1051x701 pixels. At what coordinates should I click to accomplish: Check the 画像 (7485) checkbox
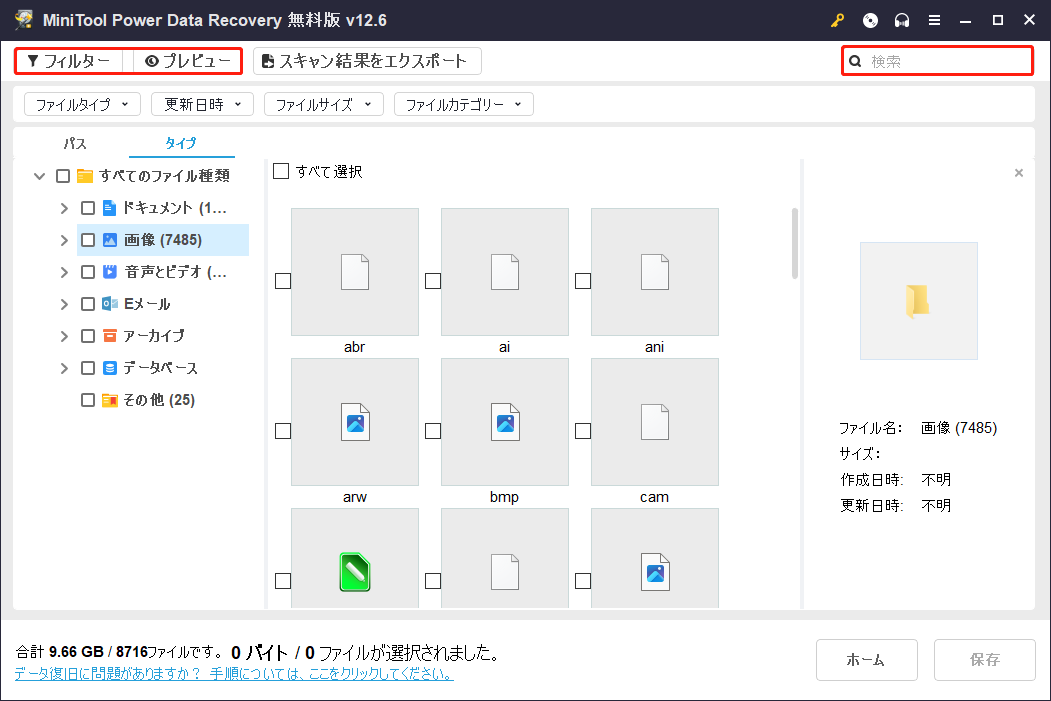[x=87, y=239]
